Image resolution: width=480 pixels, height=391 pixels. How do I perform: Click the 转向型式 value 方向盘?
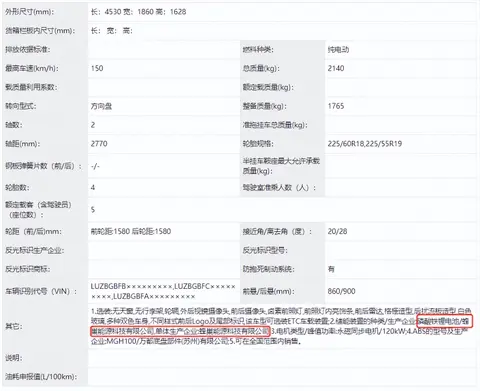[x=101, y=106]
